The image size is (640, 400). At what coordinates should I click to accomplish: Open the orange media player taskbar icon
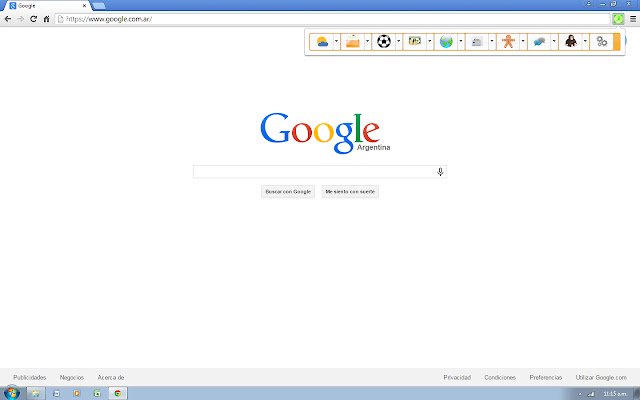77,393
